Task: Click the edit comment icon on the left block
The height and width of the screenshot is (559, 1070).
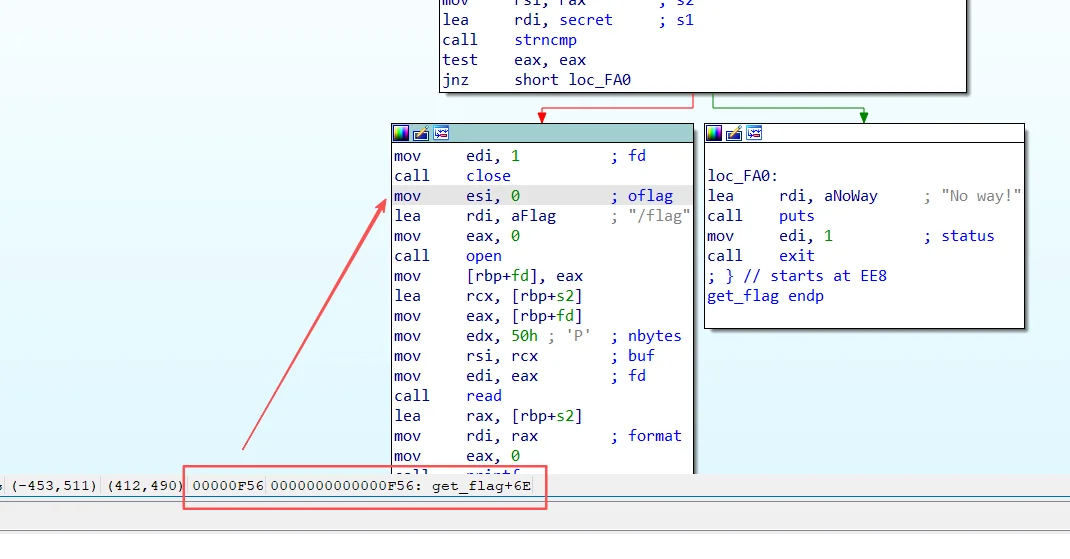Action: [x=421, y=133]
